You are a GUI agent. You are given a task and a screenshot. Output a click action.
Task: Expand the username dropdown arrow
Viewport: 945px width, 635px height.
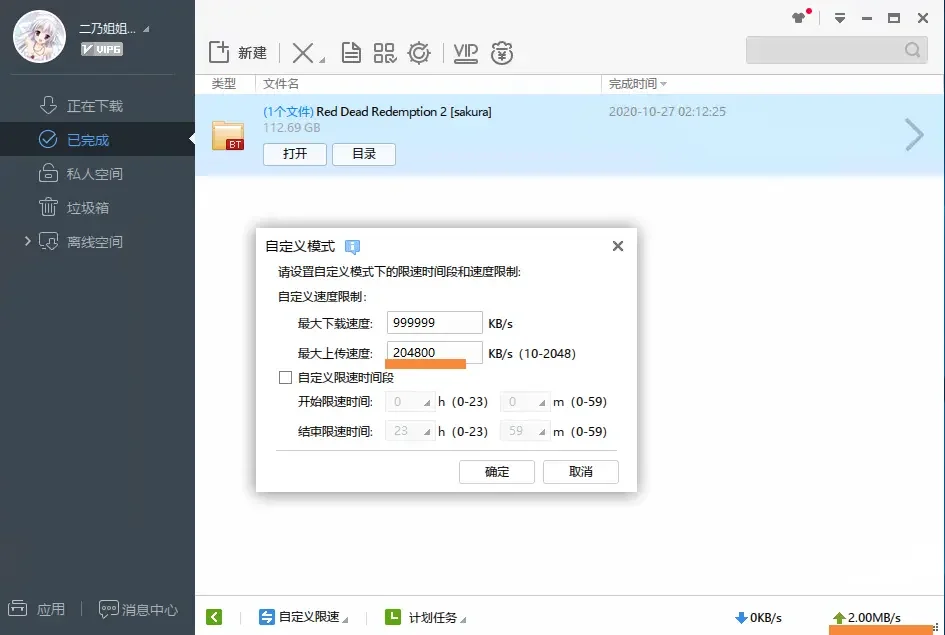(146, 29)
